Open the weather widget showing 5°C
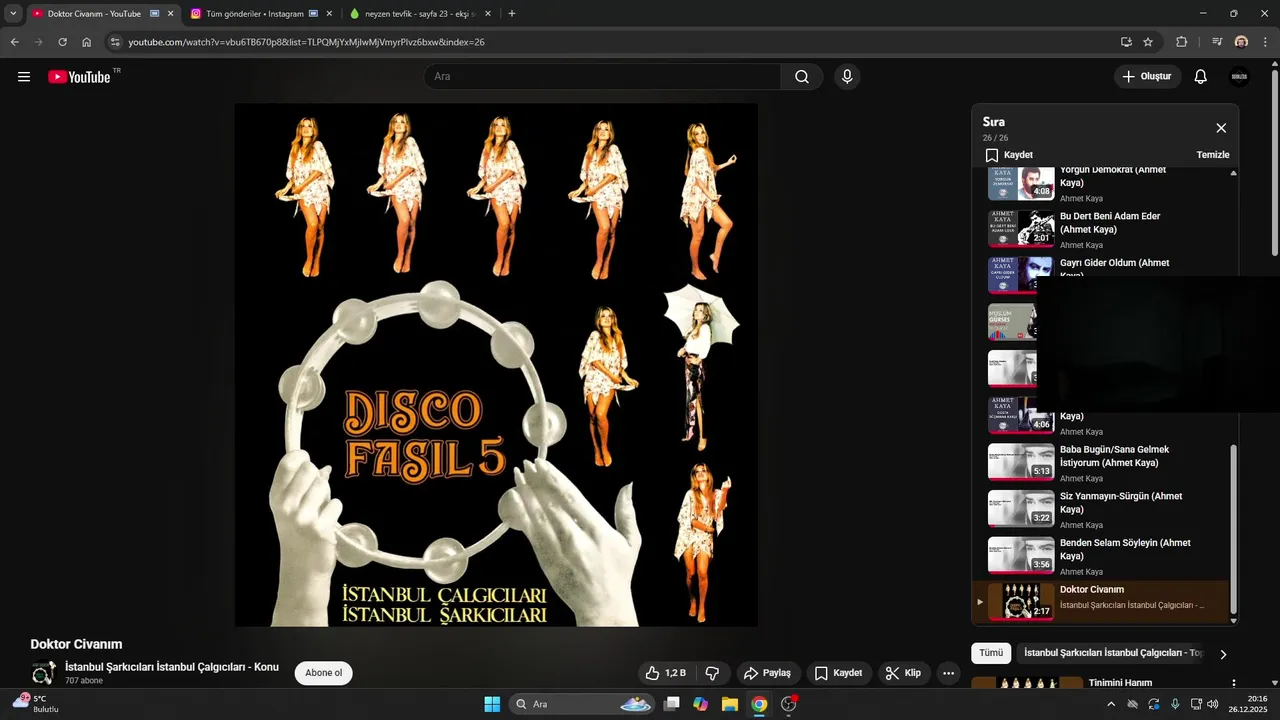The width and height of the screenshot is (1280, 720). tap(36, 703)
